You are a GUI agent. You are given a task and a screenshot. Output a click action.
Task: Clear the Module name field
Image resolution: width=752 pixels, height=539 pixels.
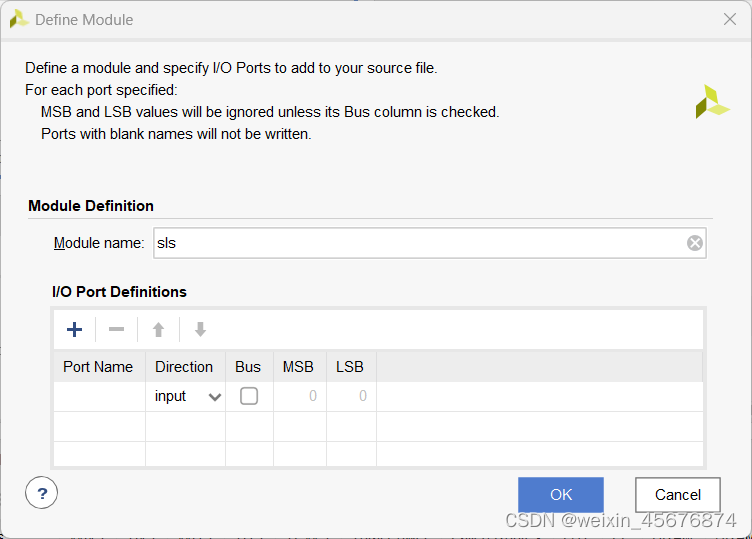(694, 243)
